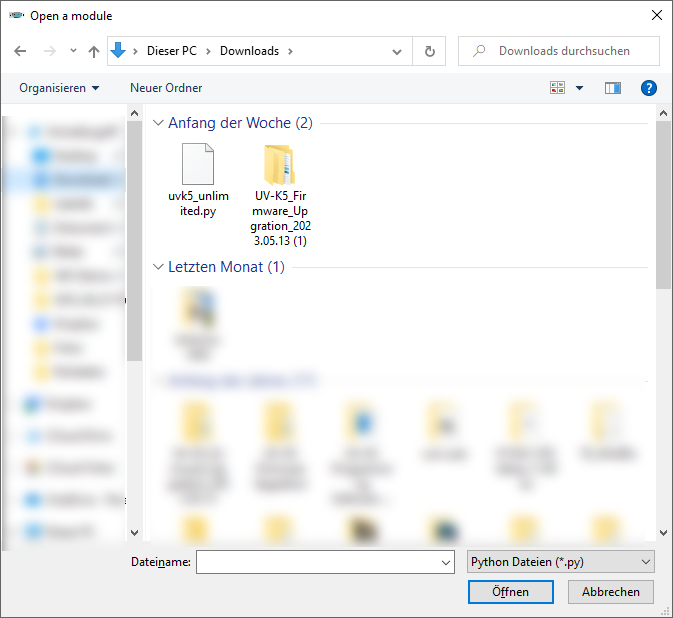Viewport: 673px width, 618px height.
Task: Expand the address bar history dropdown
Action: [397, 51]
